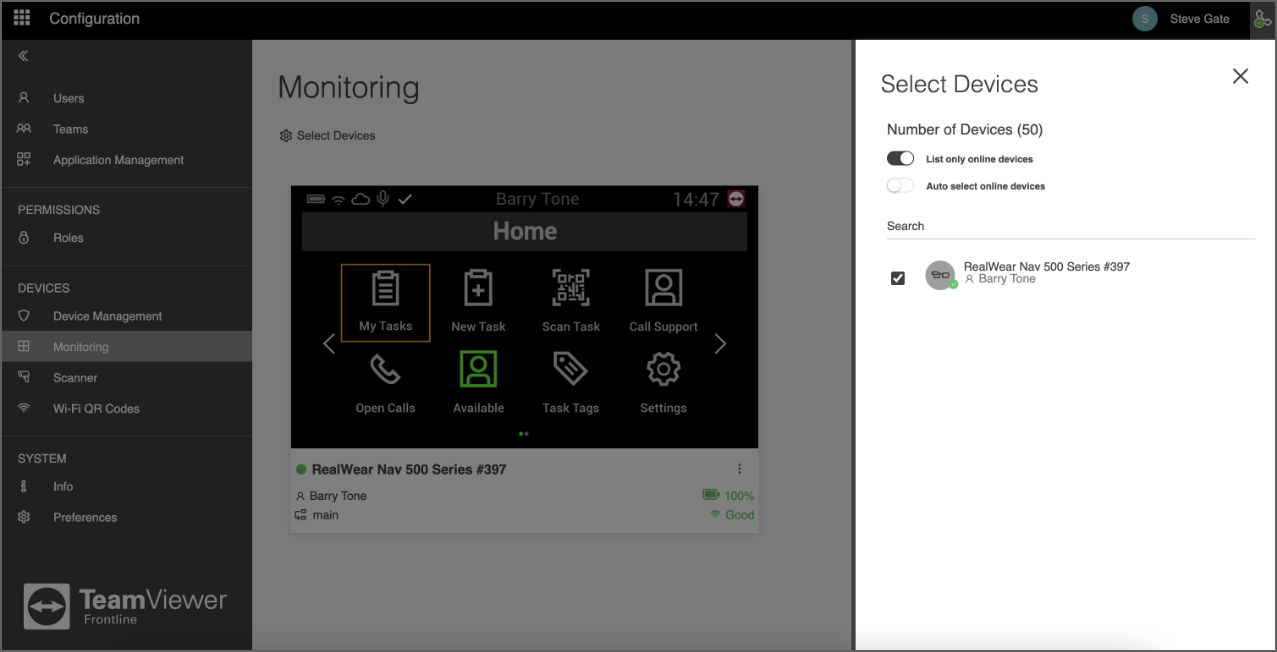Click the Application Management grid-plus icon
This screenshot has height=652, width=1277.
[x=24, y=159]
